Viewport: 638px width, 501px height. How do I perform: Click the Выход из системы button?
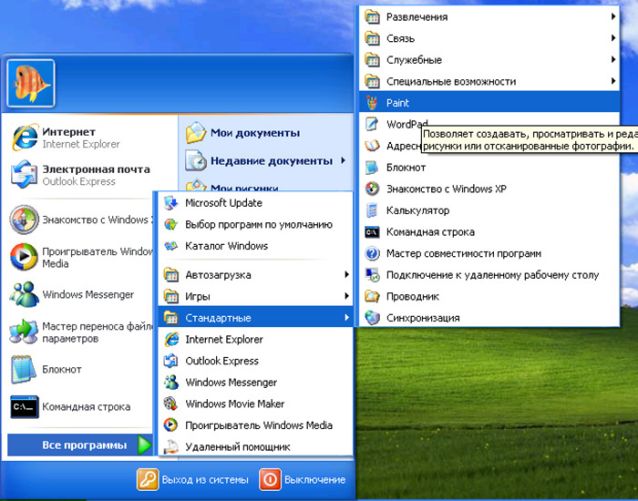192,479
